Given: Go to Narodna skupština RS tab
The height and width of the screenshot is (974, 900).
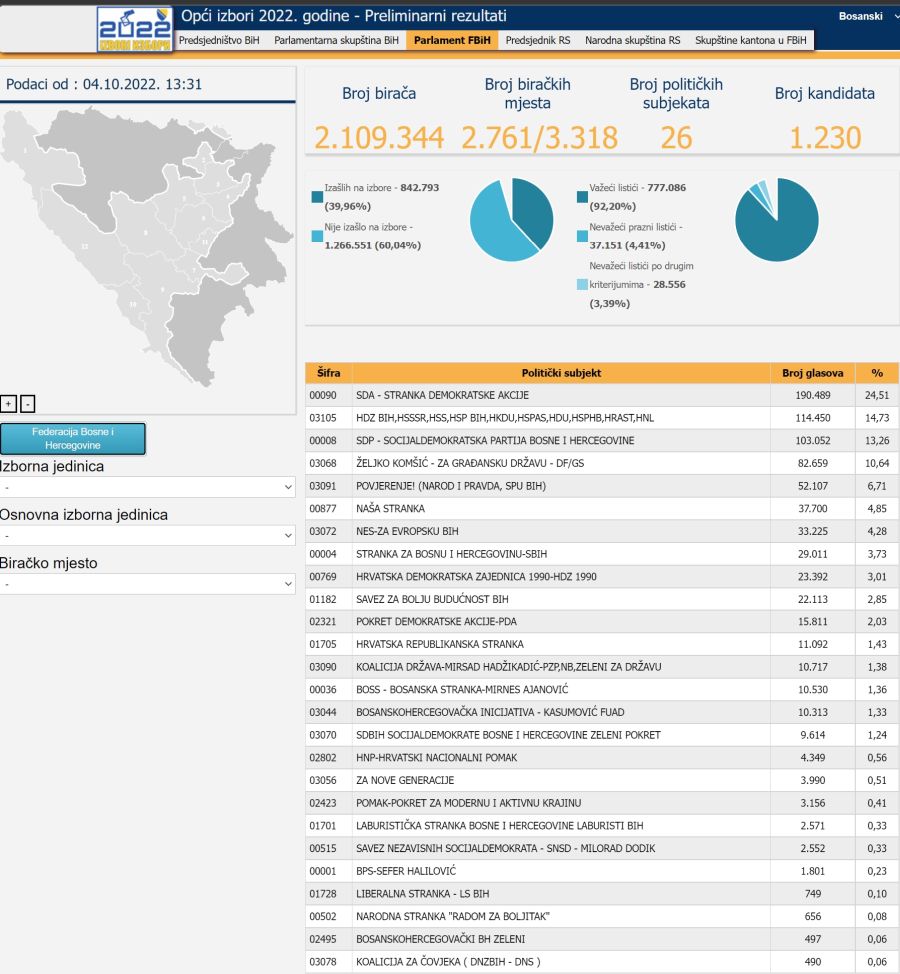Looking at the screenshot, I should tap(632, 40).
